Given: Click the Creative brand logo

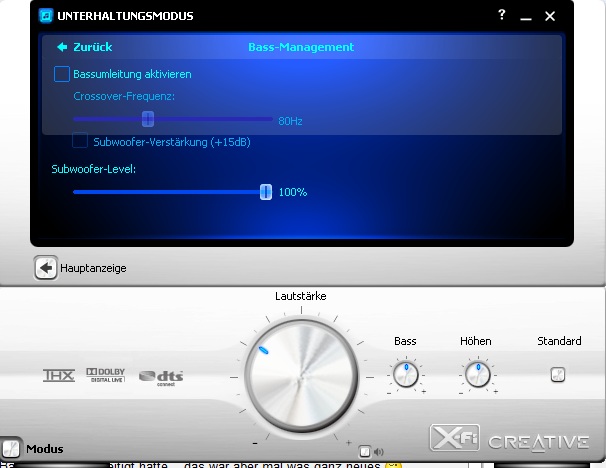Looking at the screenshot, I should point(539,442).
